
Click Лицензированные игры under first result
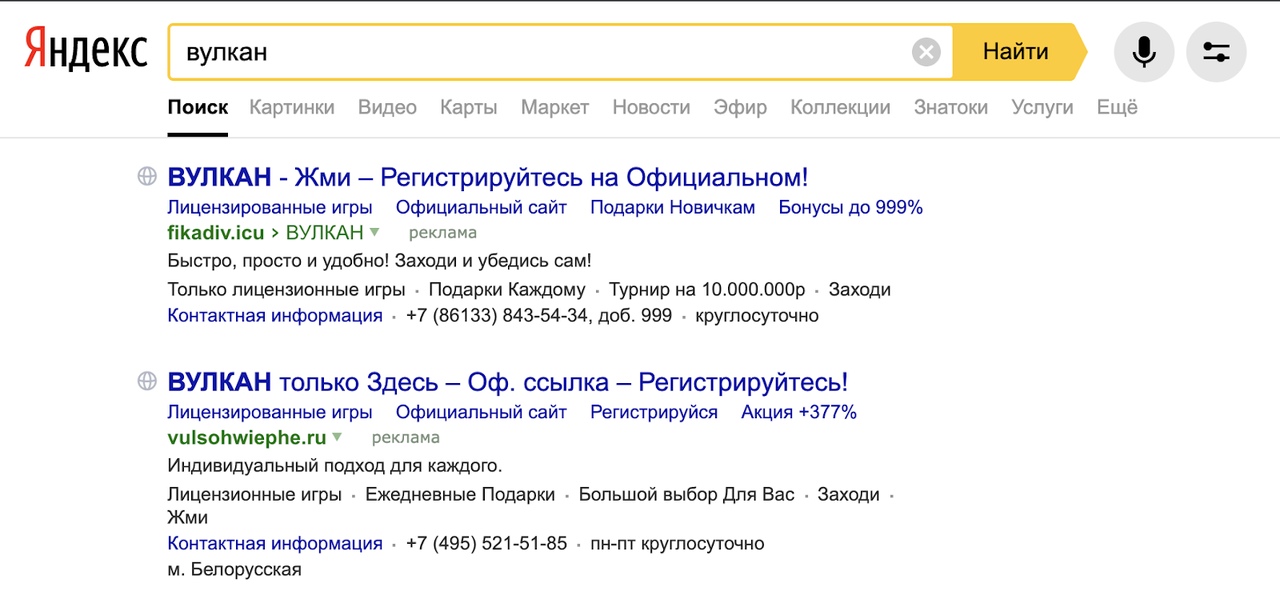(270, 208)
